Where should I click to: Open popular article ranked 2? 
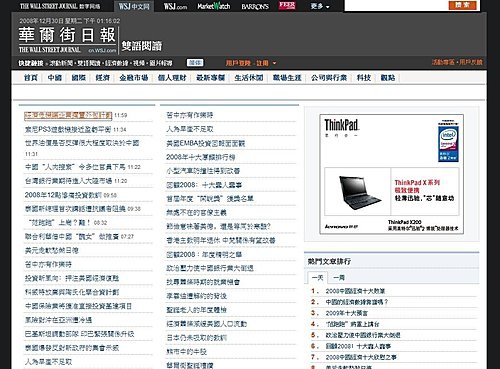coord(357,302)
